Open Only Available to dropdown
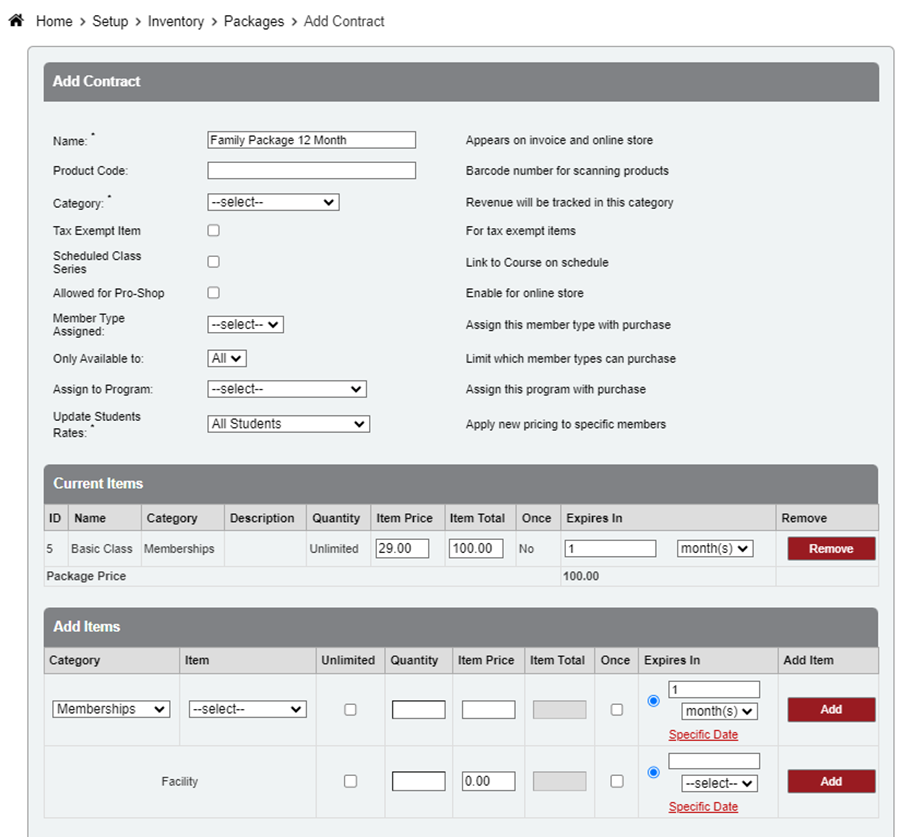This screenshot has width=900, height=837. 227,358
